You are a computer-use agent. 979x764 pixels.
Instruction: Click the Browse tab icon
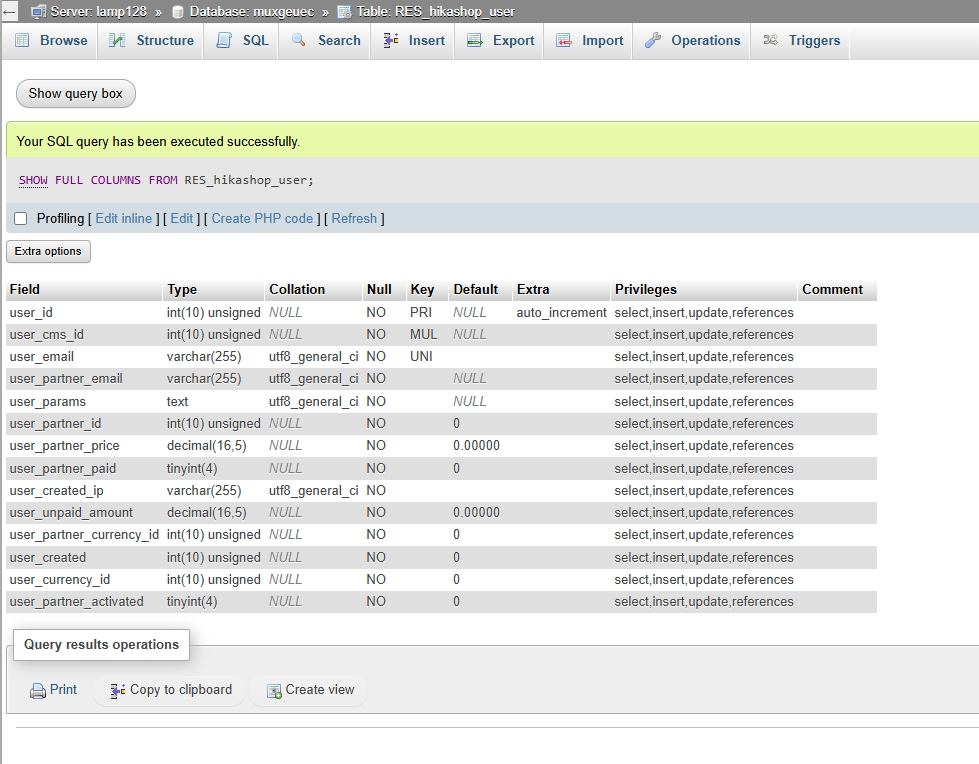click(x=21, y=41)
